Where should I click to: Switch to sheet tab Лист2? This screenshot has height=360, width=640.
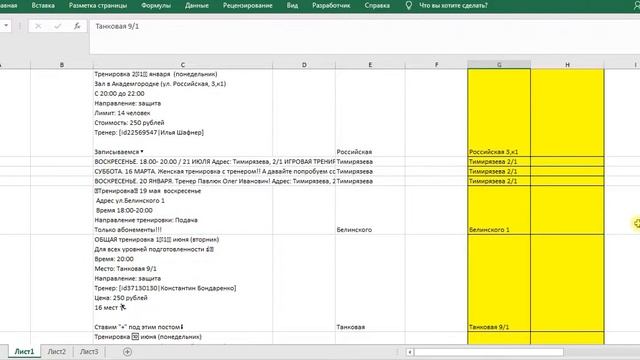(x=57, y=351)
